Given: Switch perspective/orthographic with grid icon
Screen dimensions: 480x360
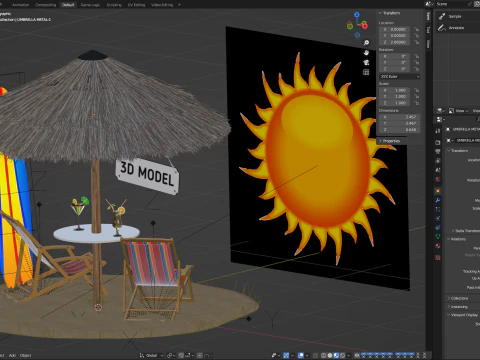Looking at the screenshot, I should click(x=366, y=72).
